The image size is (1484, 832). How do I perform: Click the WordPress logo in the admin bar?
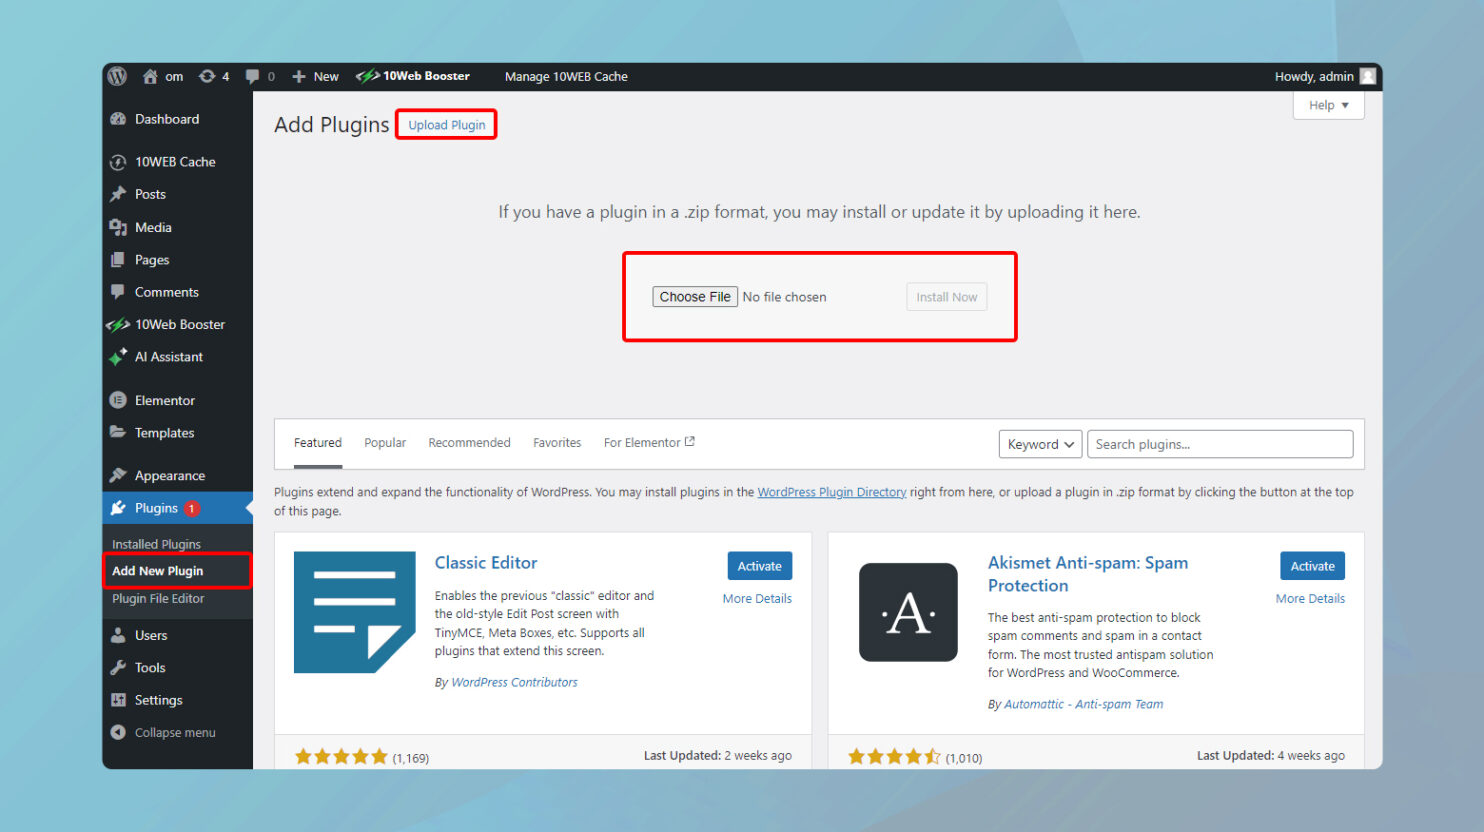[117, 76]
